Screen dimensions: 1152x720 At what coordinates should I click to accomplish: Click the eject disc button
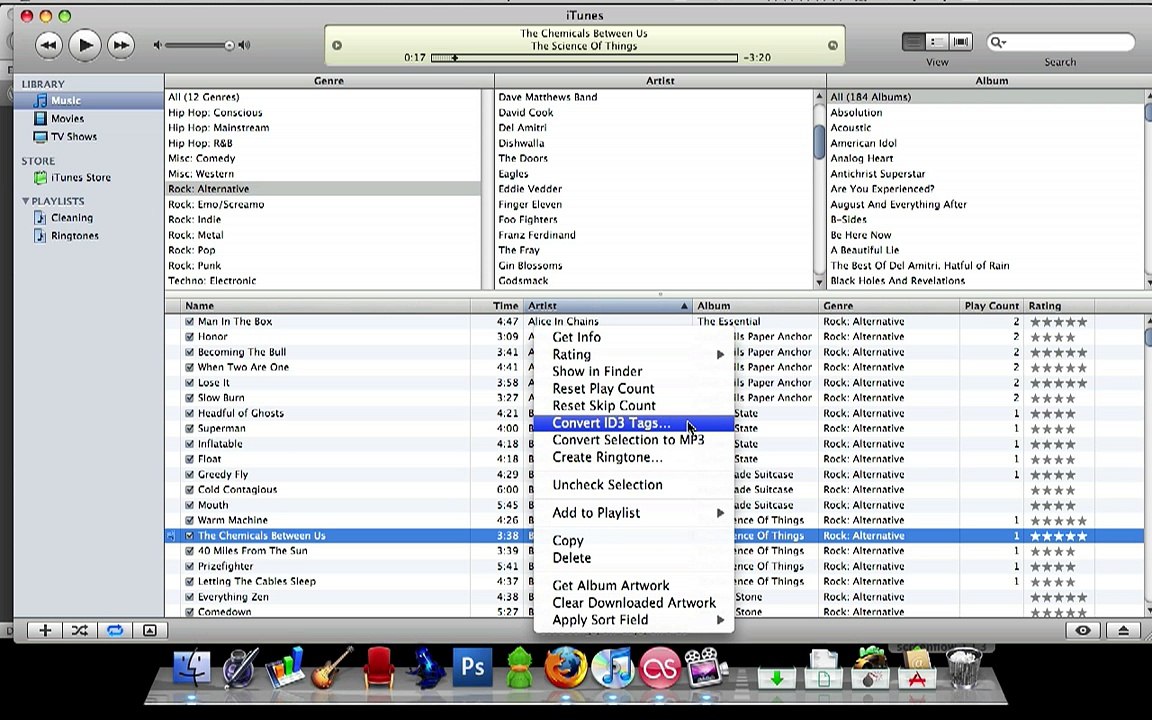(x=1123, y=630)
